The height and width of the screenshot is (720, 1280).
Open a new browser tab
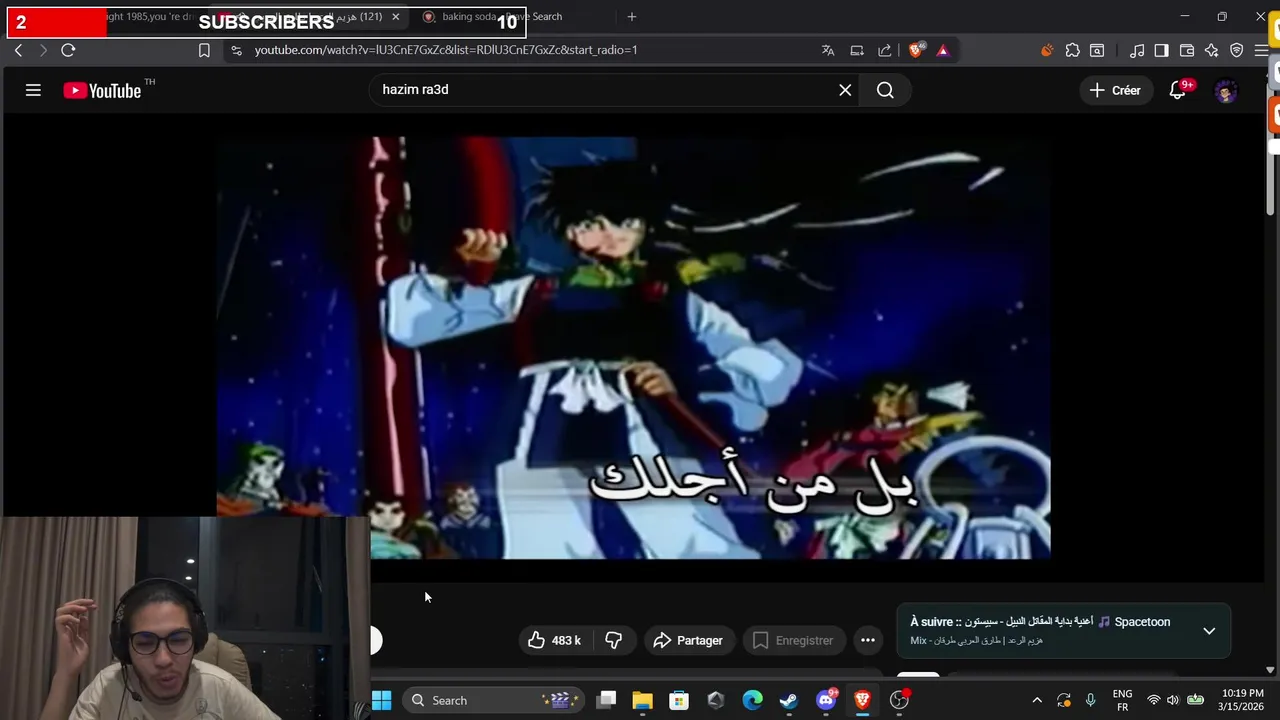point(631,17)
